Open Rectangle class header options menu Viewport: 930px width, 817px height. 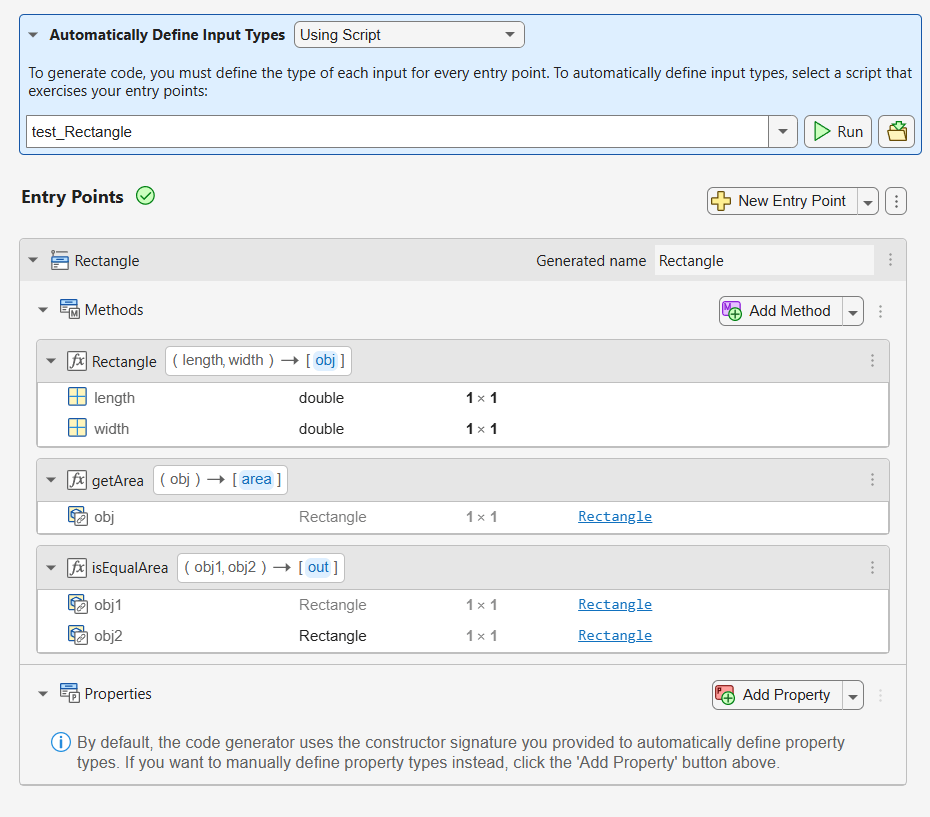point(890,260)
